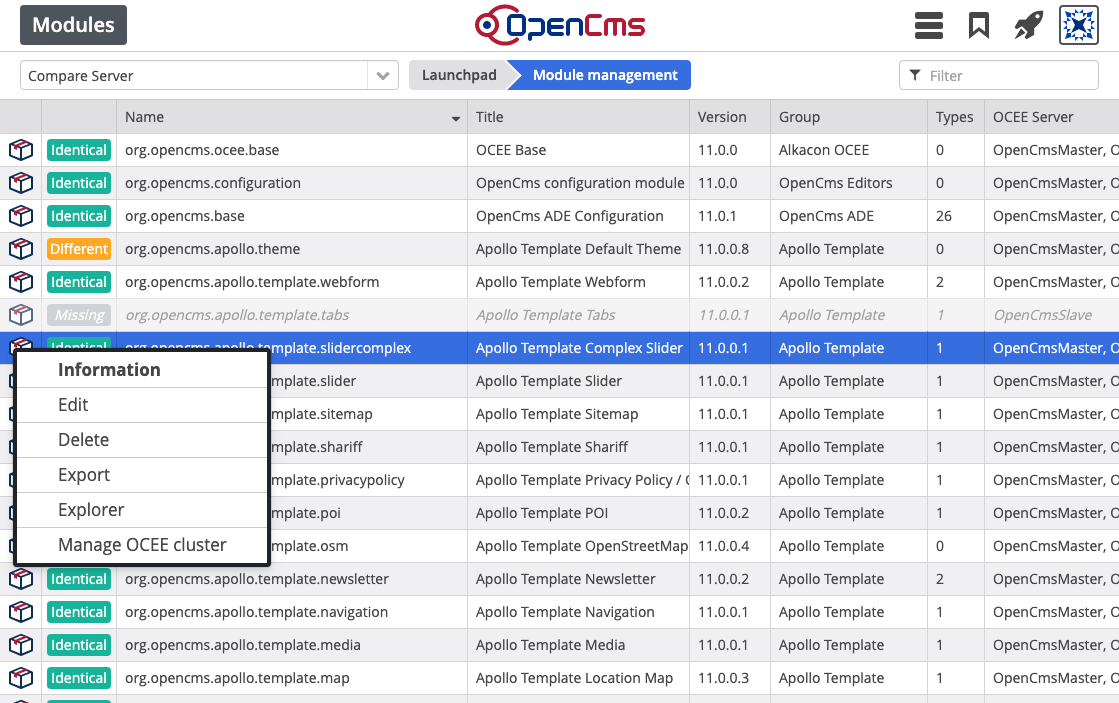Select org.opencms.apollo.theme name cell
The width and height of the screenshot is (1119, 703).
(292, 249)
